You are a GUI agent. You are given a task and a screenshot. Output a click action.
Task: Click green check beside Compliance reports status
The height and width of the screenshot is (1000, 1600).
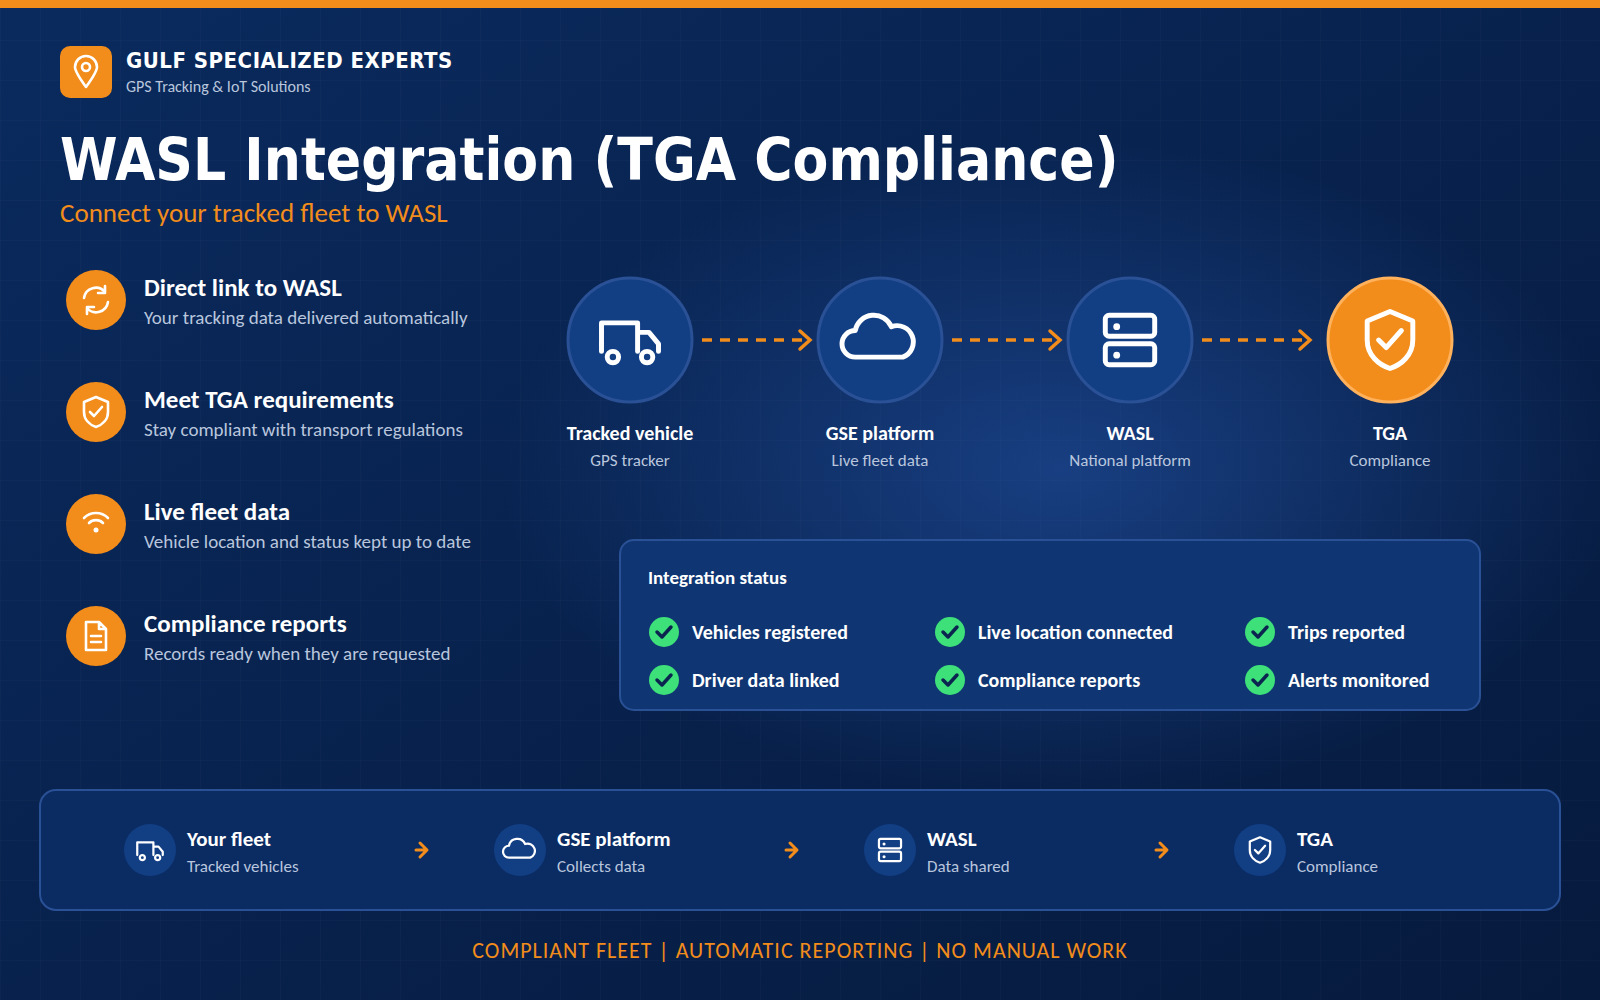click(x=950, y=680)
